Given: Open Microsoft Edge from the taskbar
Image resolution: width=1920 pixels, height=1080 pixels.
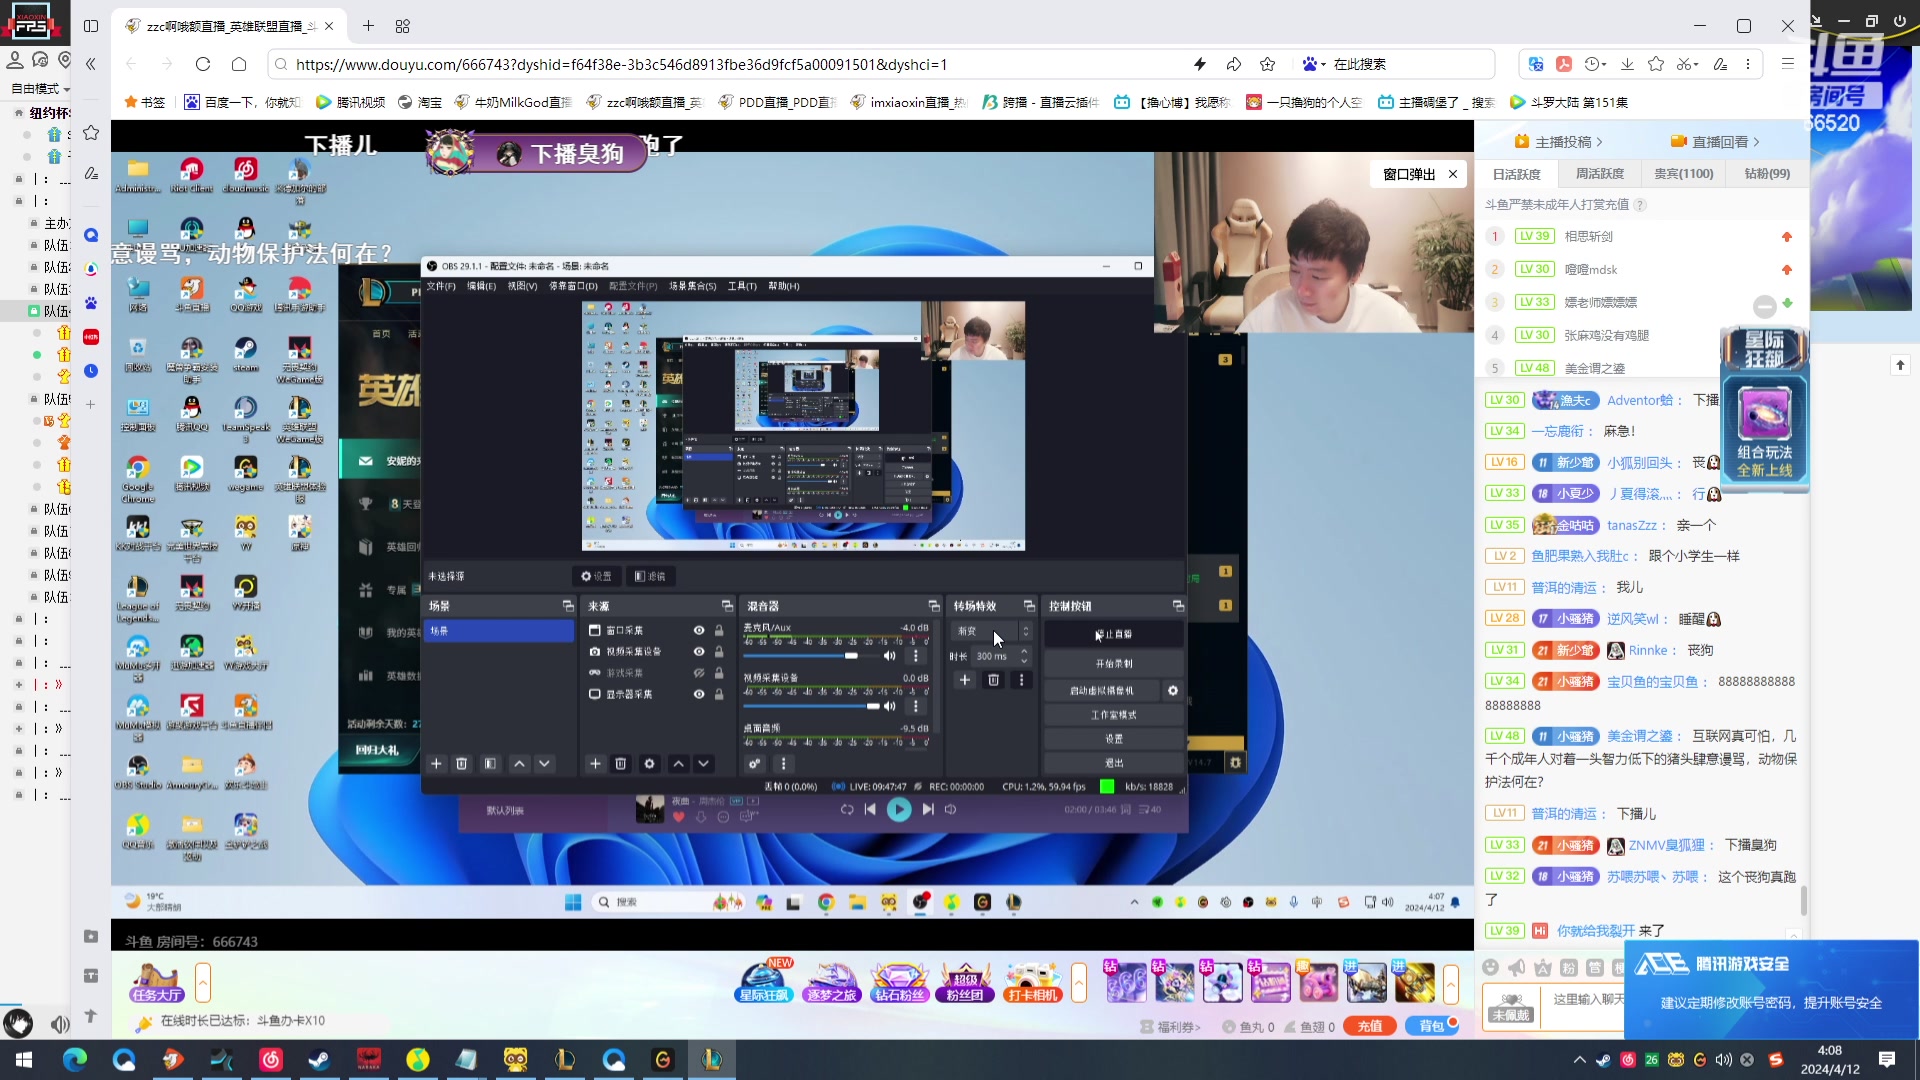Looking at the screenshot, I should (x=75, y=1060).
